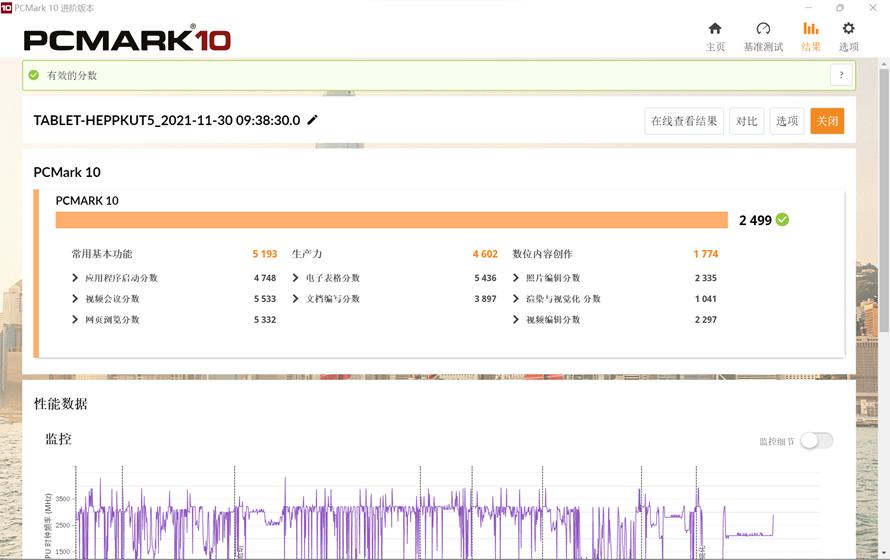Click the orange PCMARK 10 score bar
Screen dimensions: 890x560
coord(392,220)
